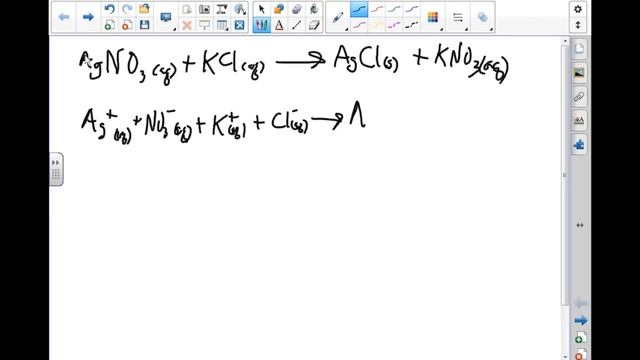This screenshot has width=640, height=360.
Task: Go to the next page with the toolbar forward arrow
Action: tap(88, 17)
